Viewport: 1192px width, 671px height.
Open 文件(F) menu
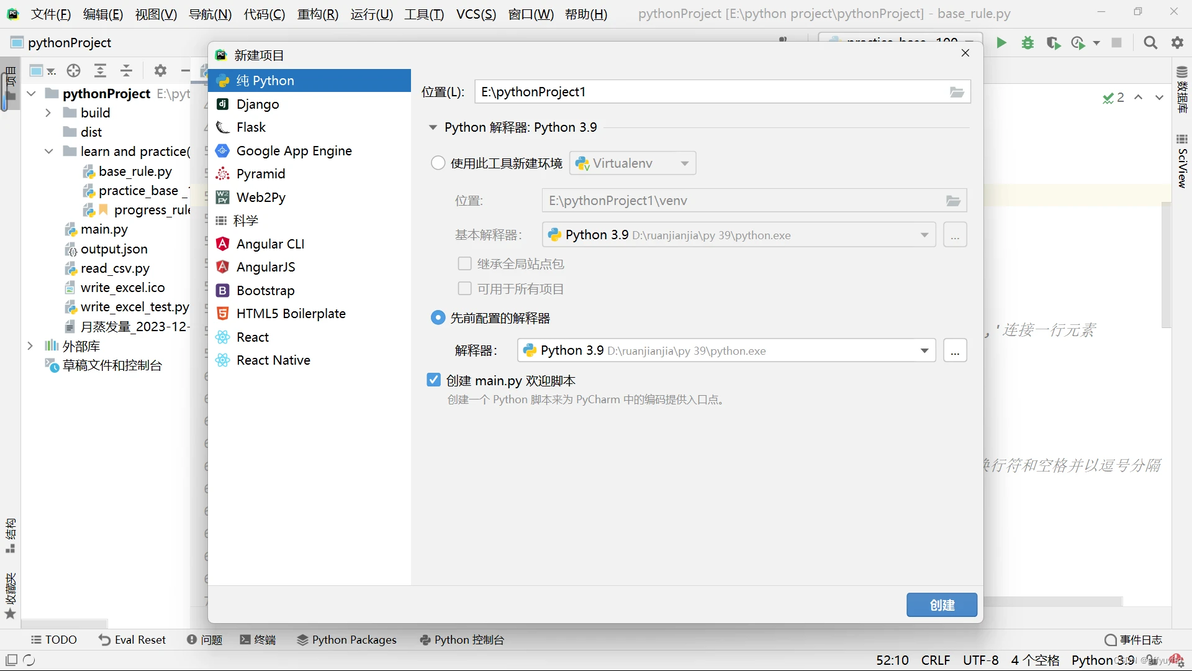pos(50,14)
